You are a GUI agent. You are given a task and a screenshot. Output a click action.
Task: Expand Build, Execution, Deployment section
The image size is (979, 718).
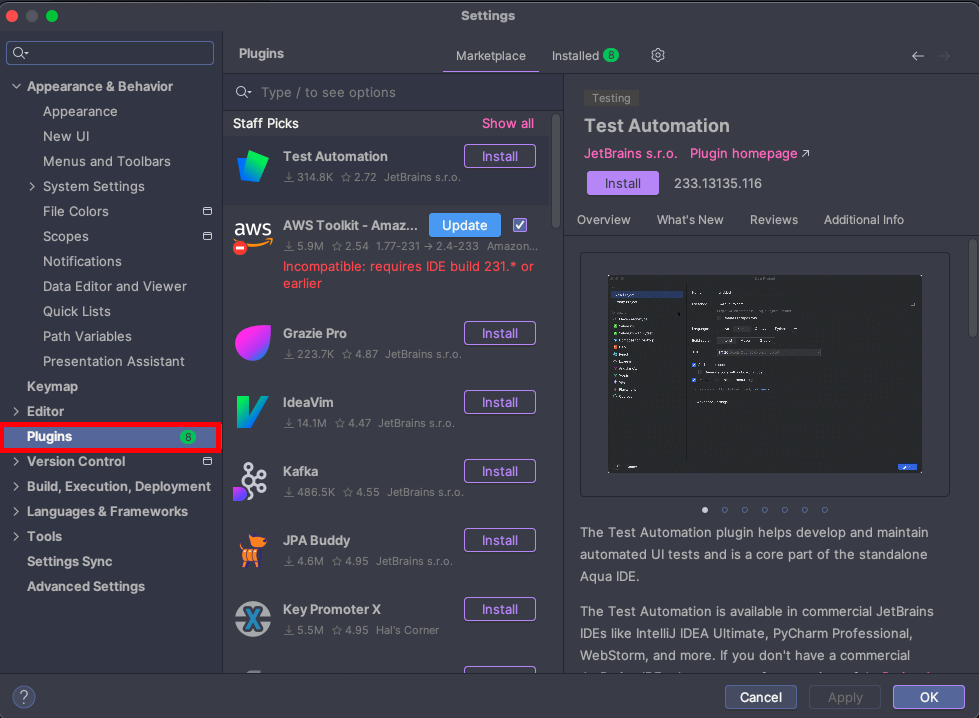click(16, 486)
